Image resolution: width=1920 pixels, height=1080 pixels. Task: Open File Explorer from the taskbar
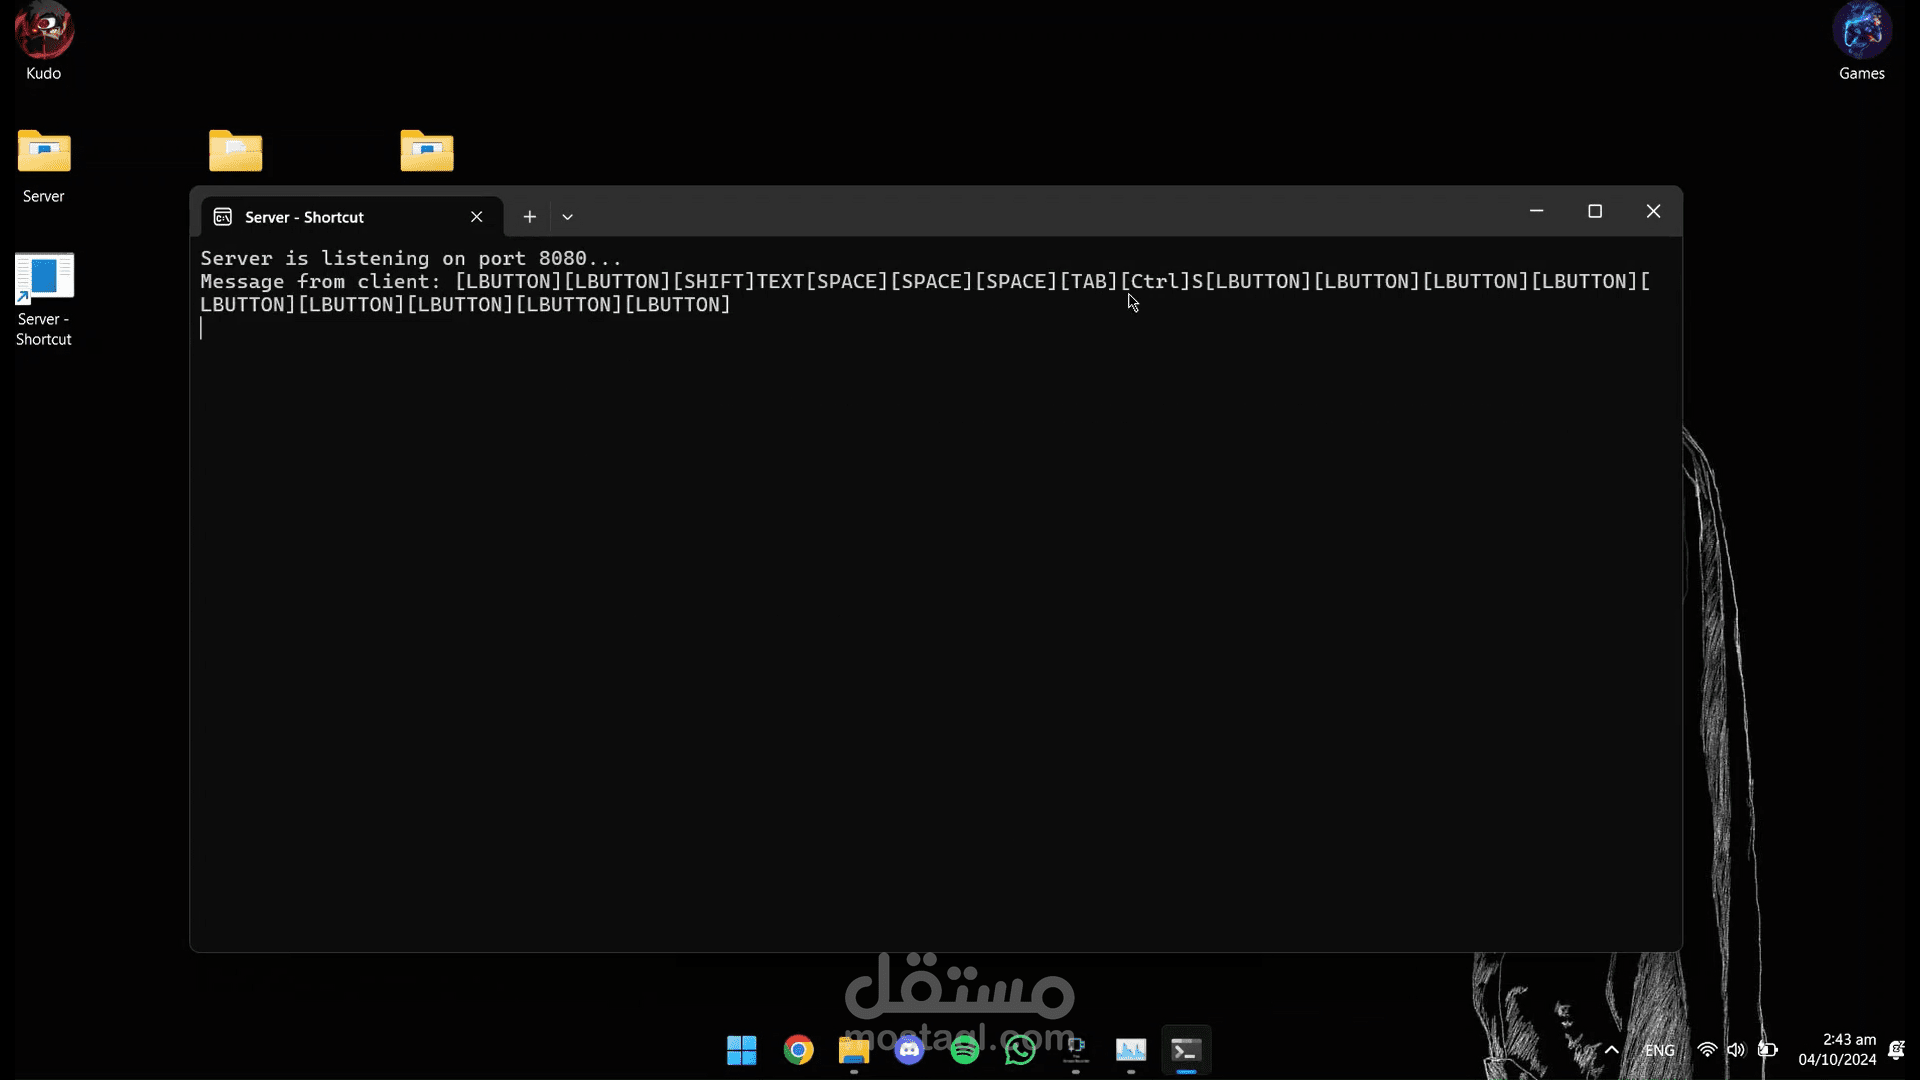coord(853,1050)
